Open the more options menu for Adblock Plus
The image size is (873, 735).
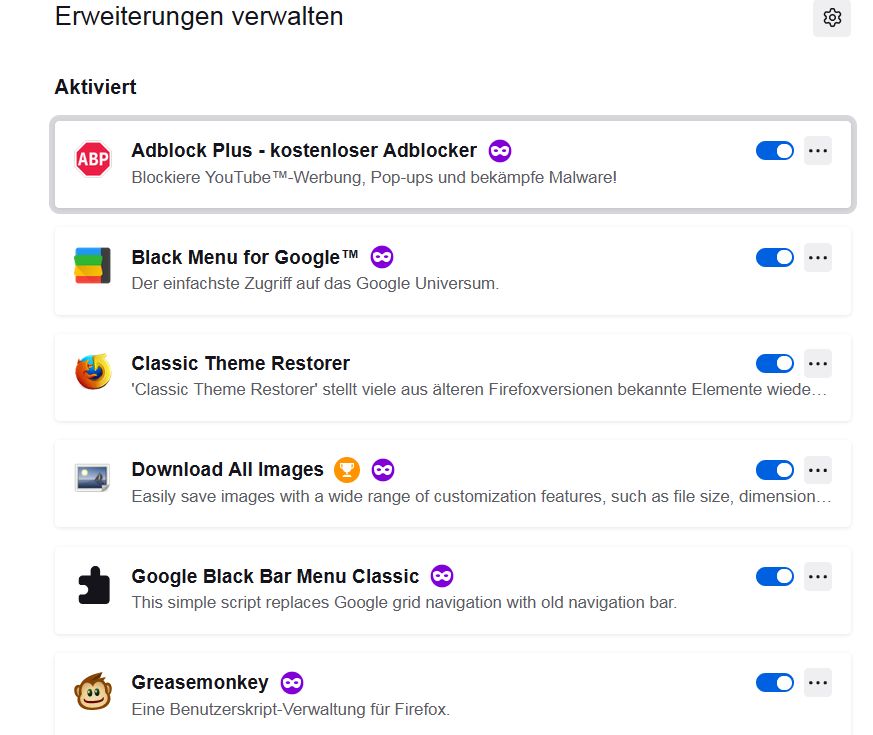(818, 151)
